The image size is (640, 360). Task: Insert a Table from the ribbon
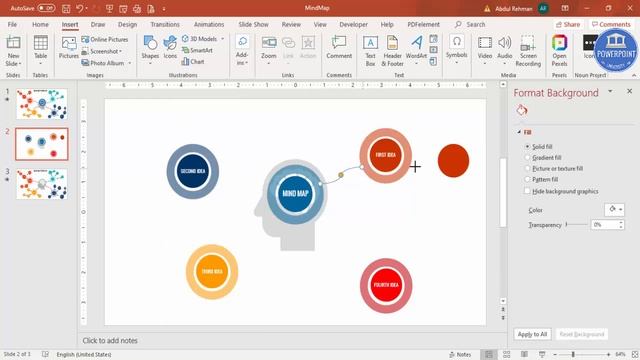(x=40, y=51)
